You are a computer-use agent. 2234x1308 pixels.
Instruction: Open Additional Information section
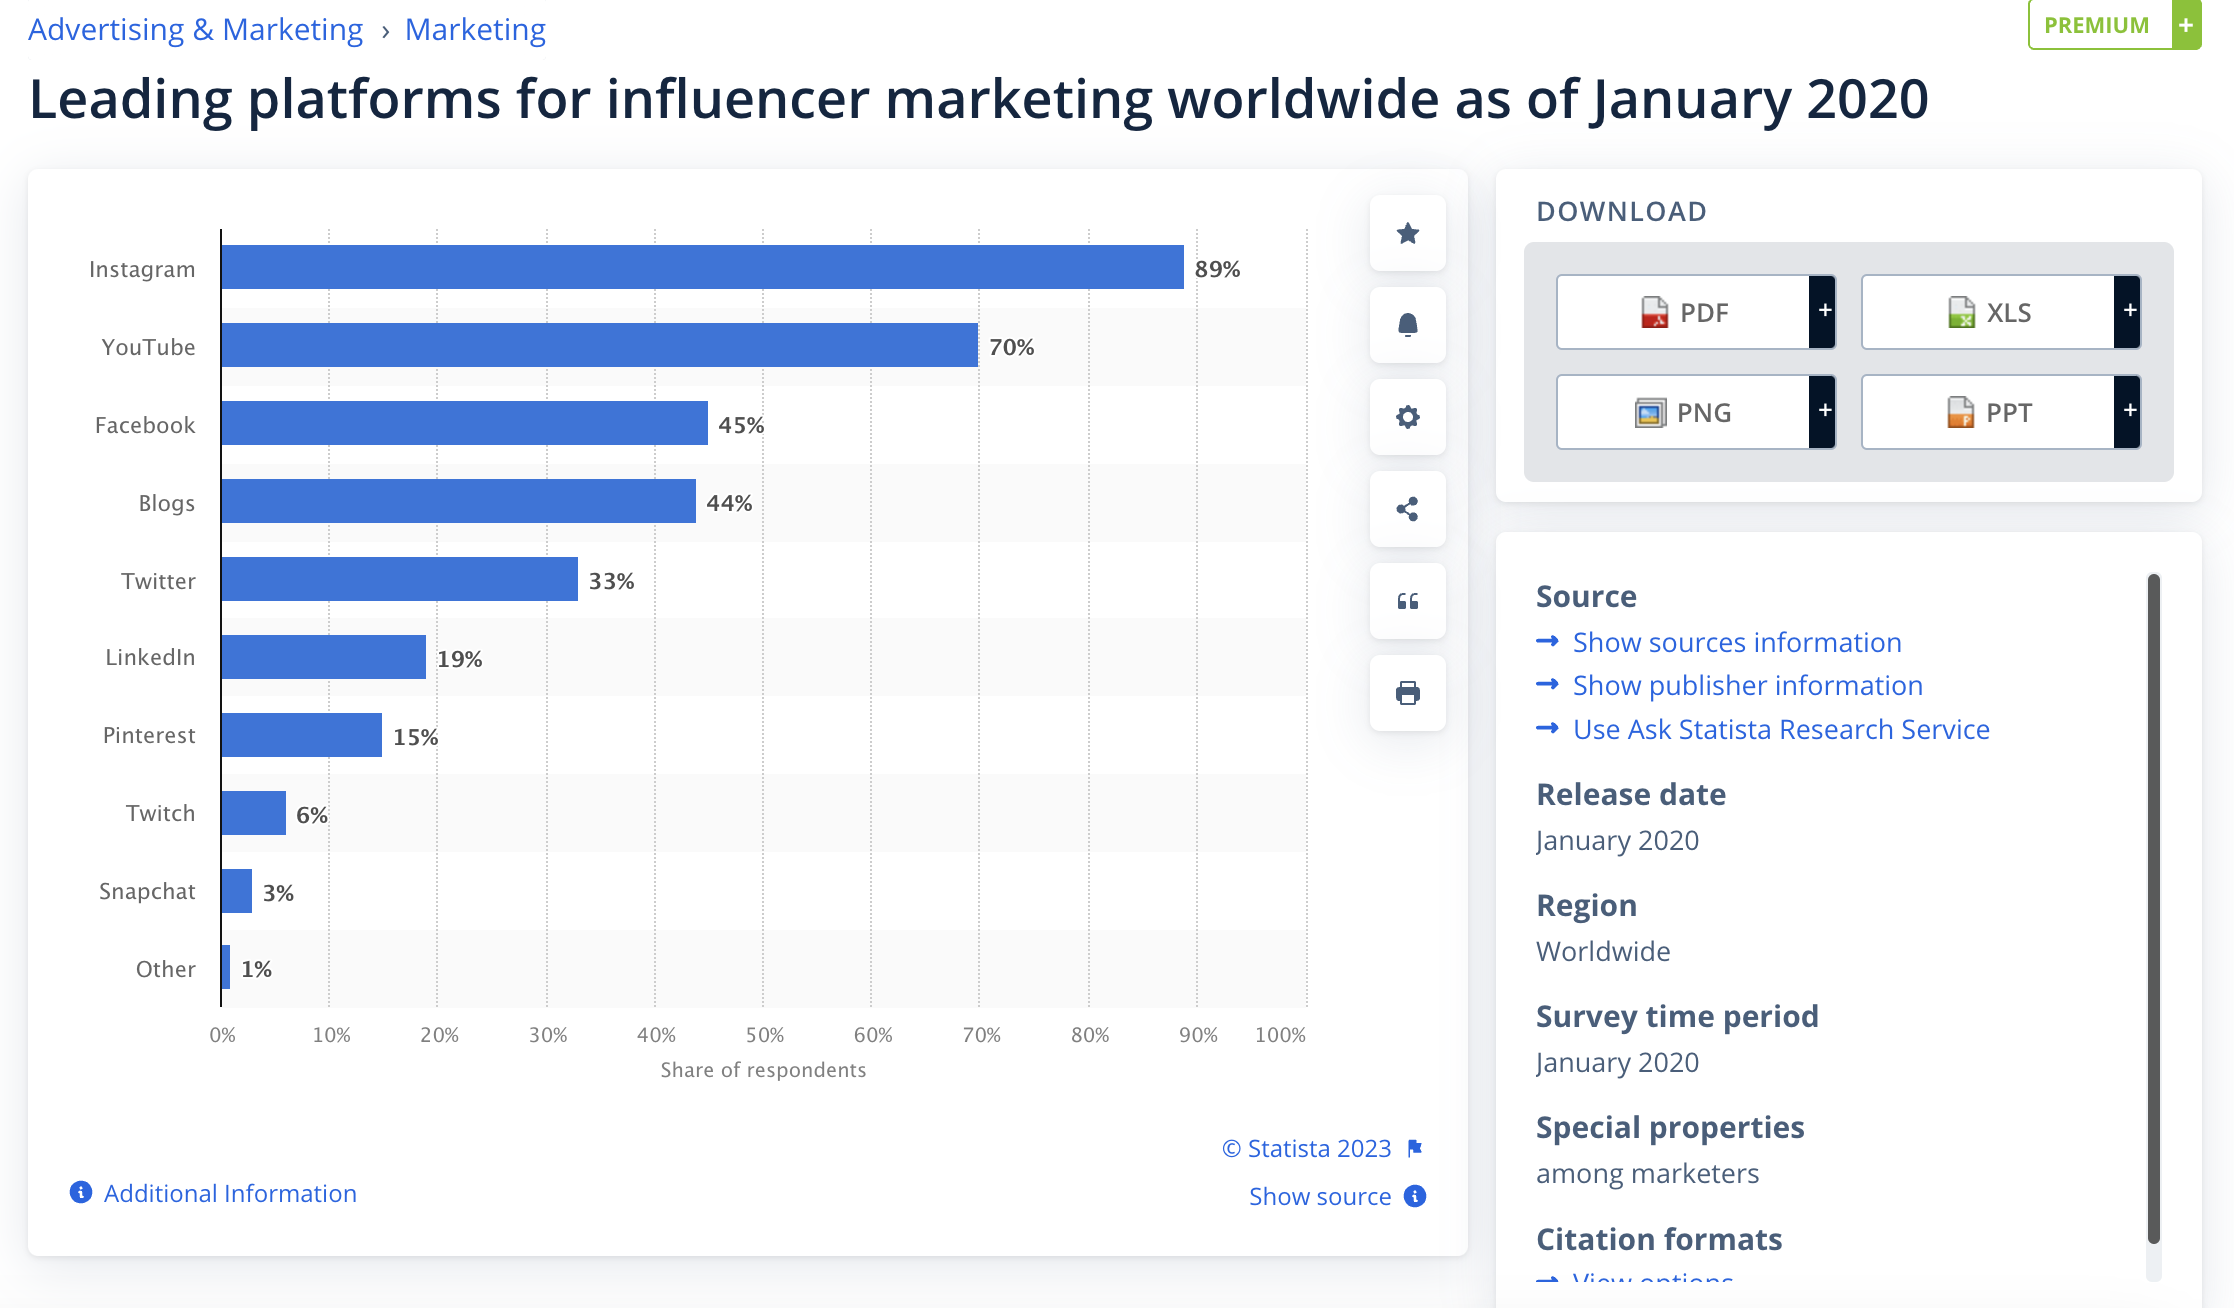tap(229, 1193)
